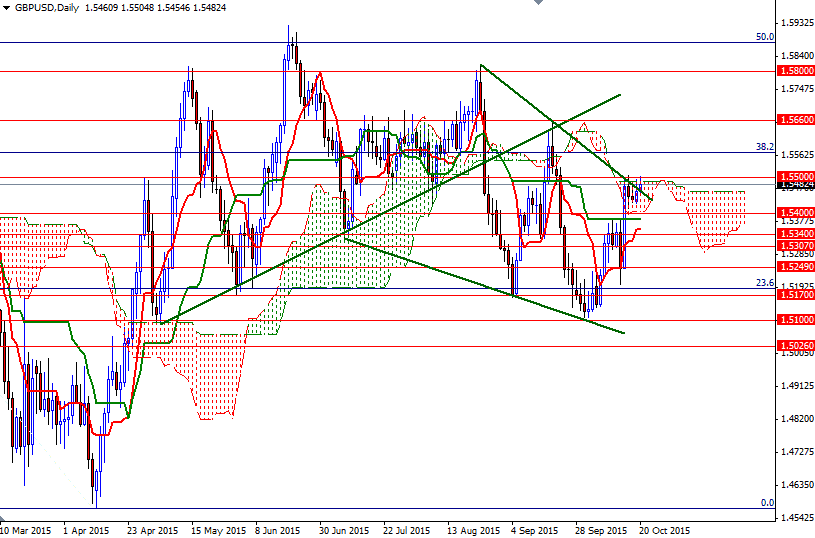The width and height of the screenshot is (815, 538).
Task: Click the 1.5100 red price tag
Action: [795, 320]
